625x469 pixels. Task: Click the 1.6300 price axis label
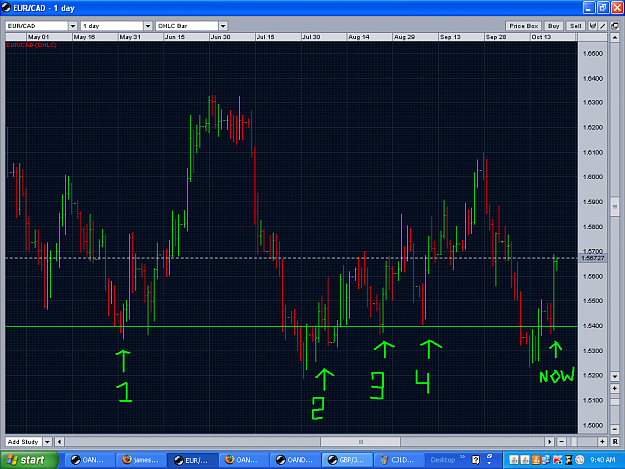coord(593,103)
